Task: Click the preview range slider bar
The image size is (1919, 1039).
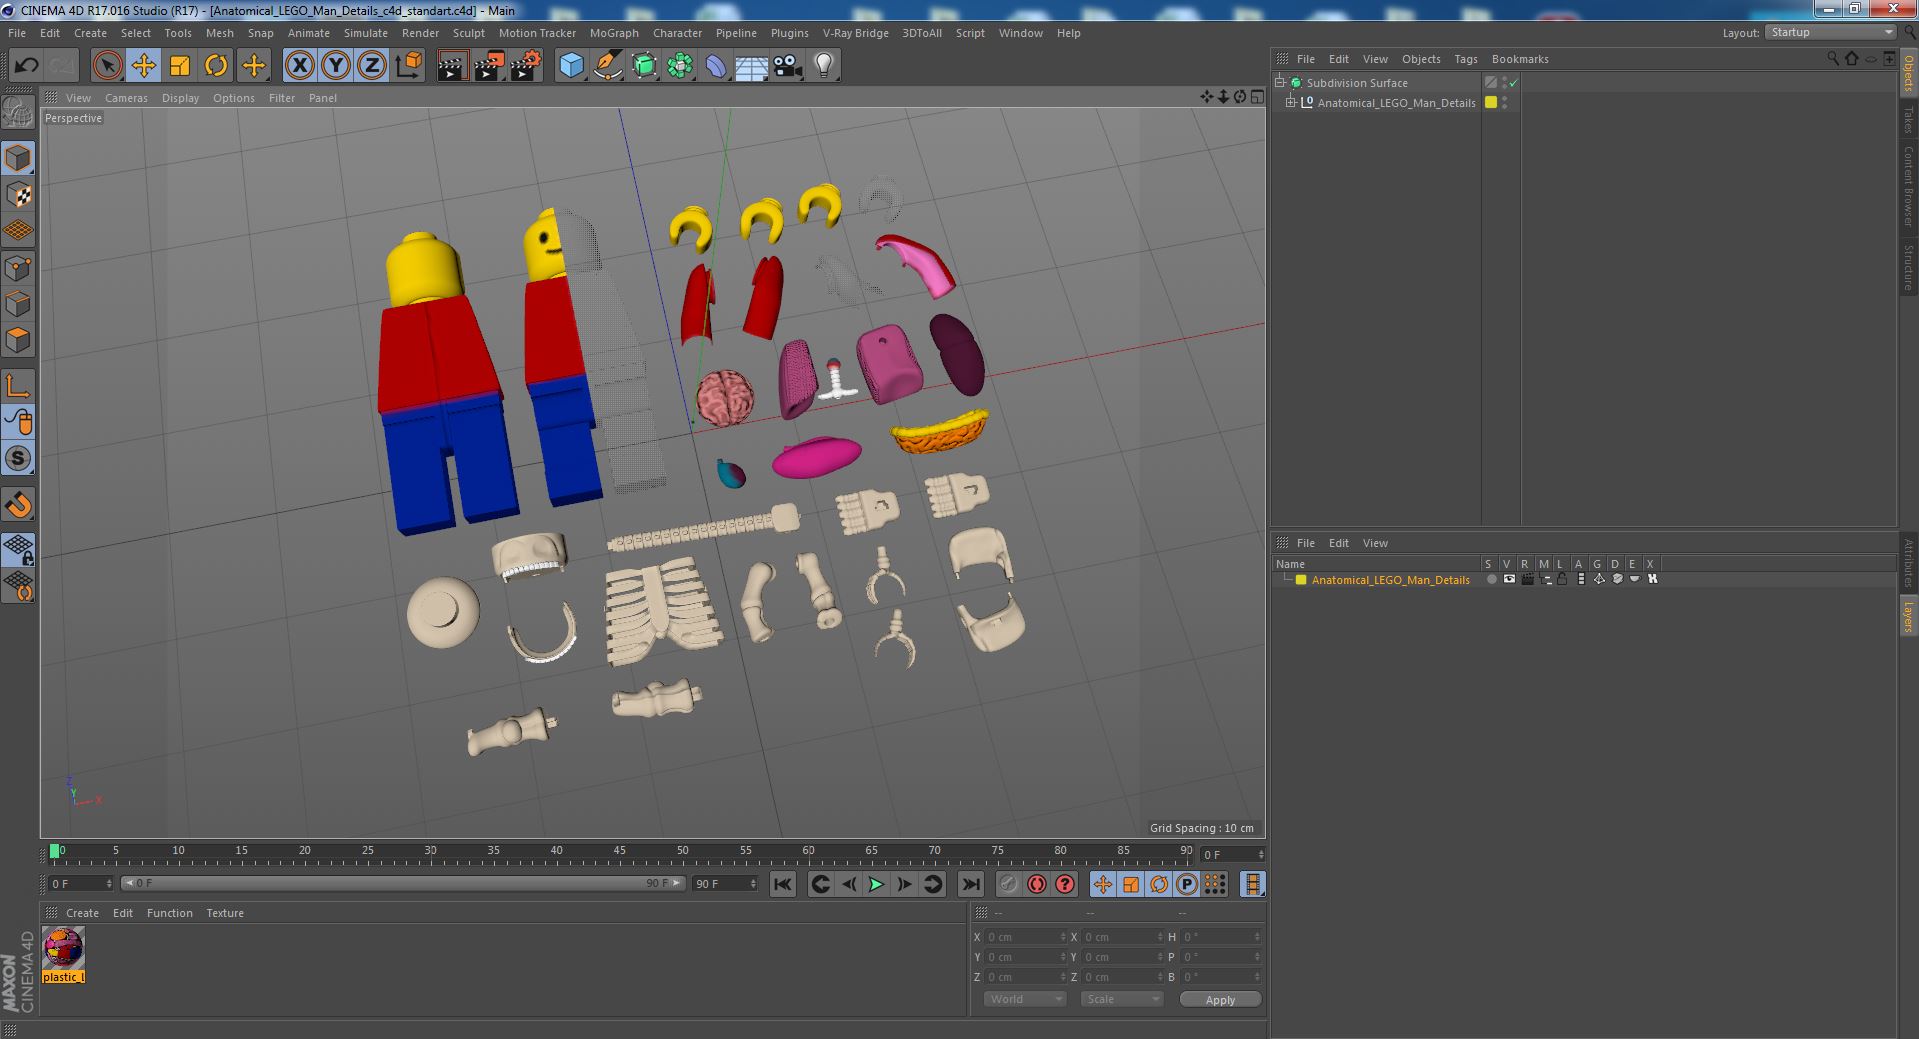Action: pos(402,884)
